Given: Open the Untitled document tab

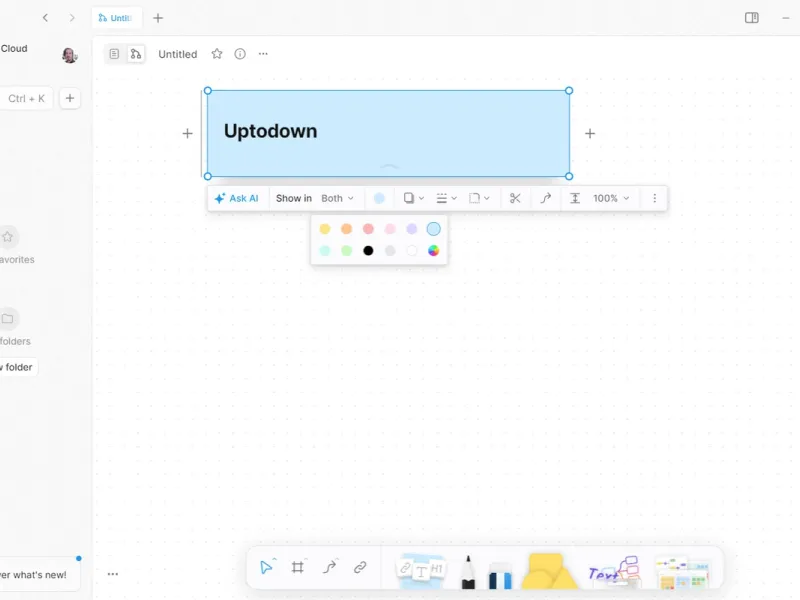Looking at the screenshot, I should click(x=116, y=18).
